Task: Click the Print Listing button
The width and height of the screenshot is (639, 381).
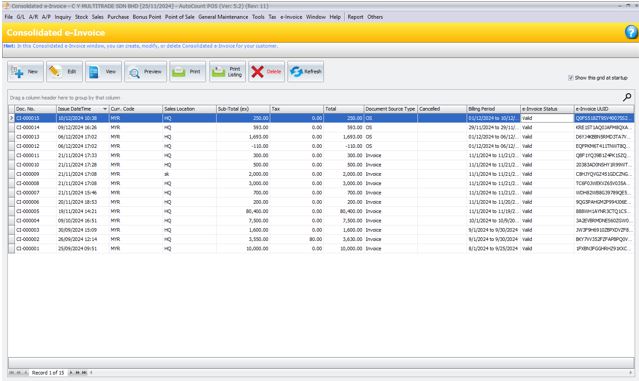Action: click(x=227, y=72)
